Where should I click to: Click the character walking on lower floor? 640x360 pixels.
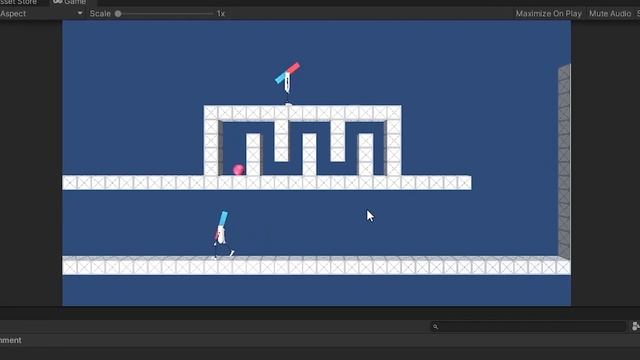coord(222,235)
